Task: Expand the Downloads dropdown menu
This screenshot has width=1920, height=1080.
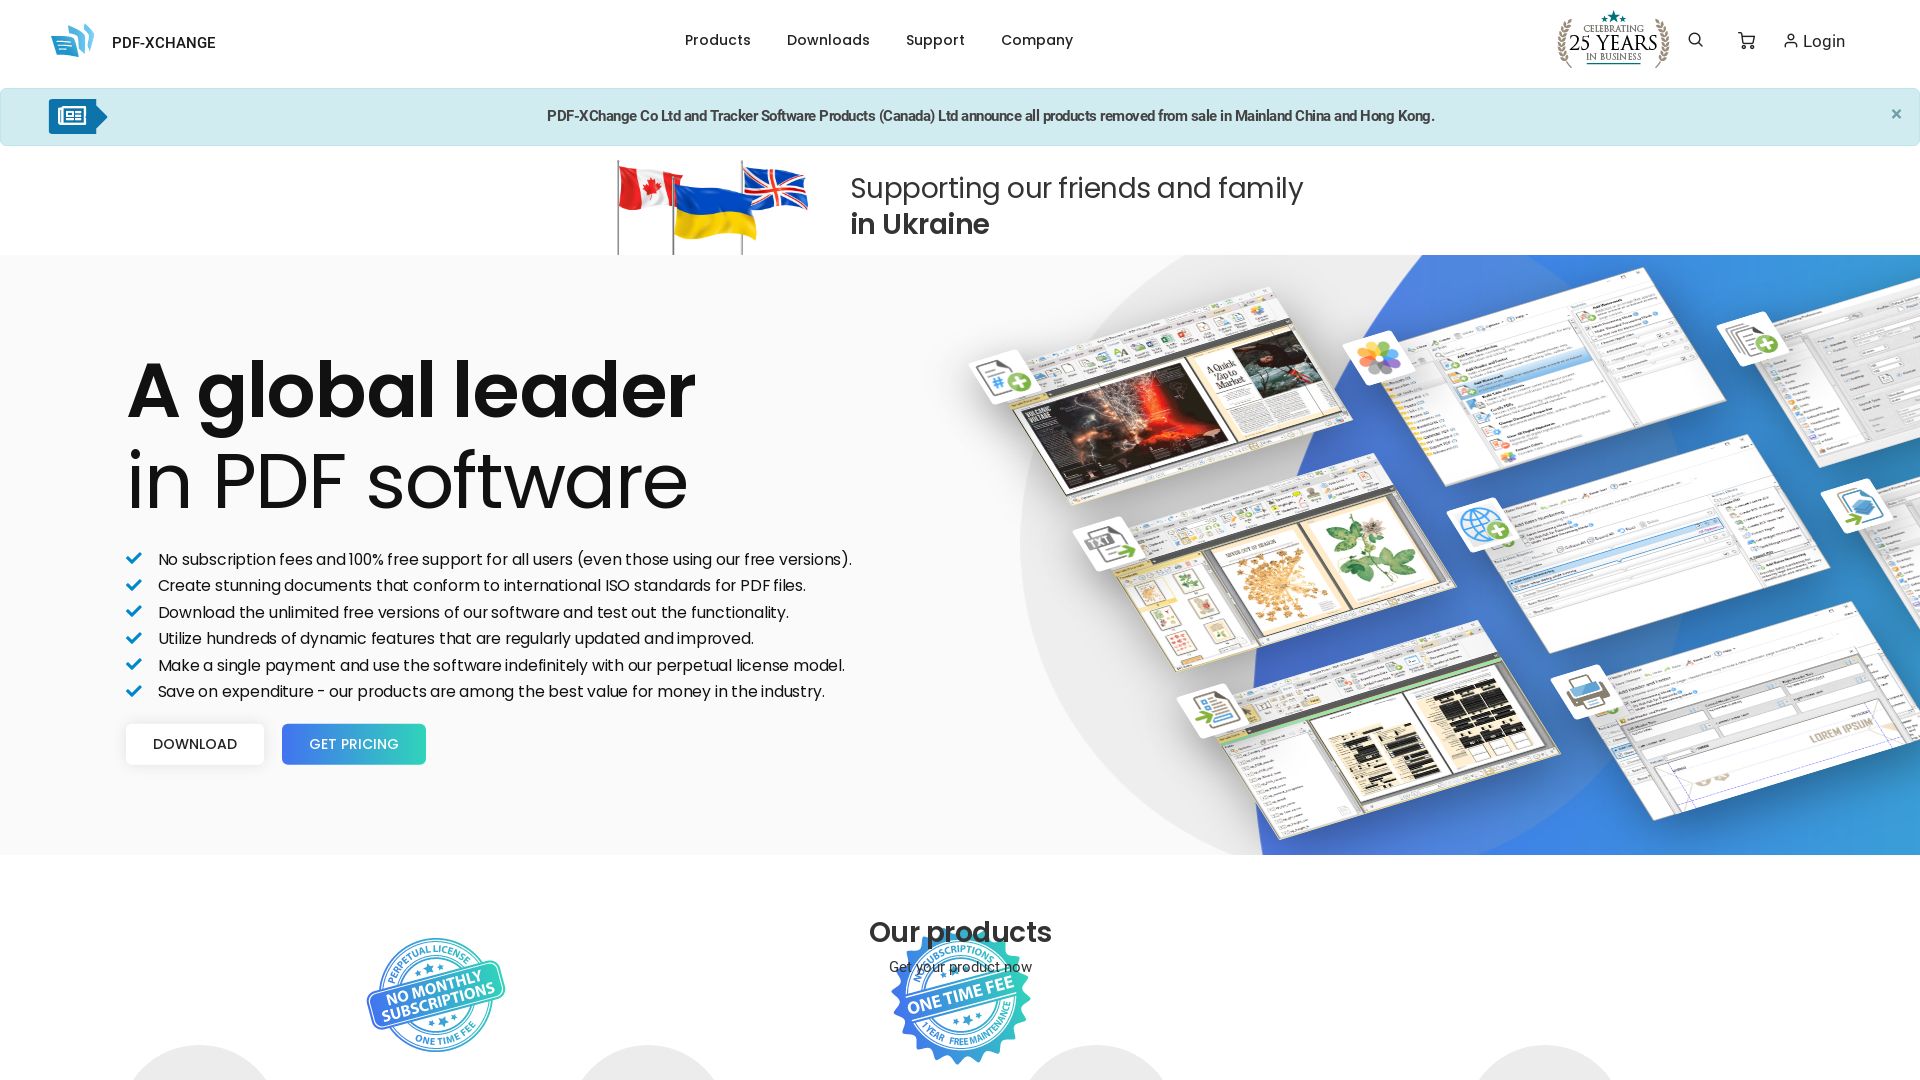Action: 828,40
